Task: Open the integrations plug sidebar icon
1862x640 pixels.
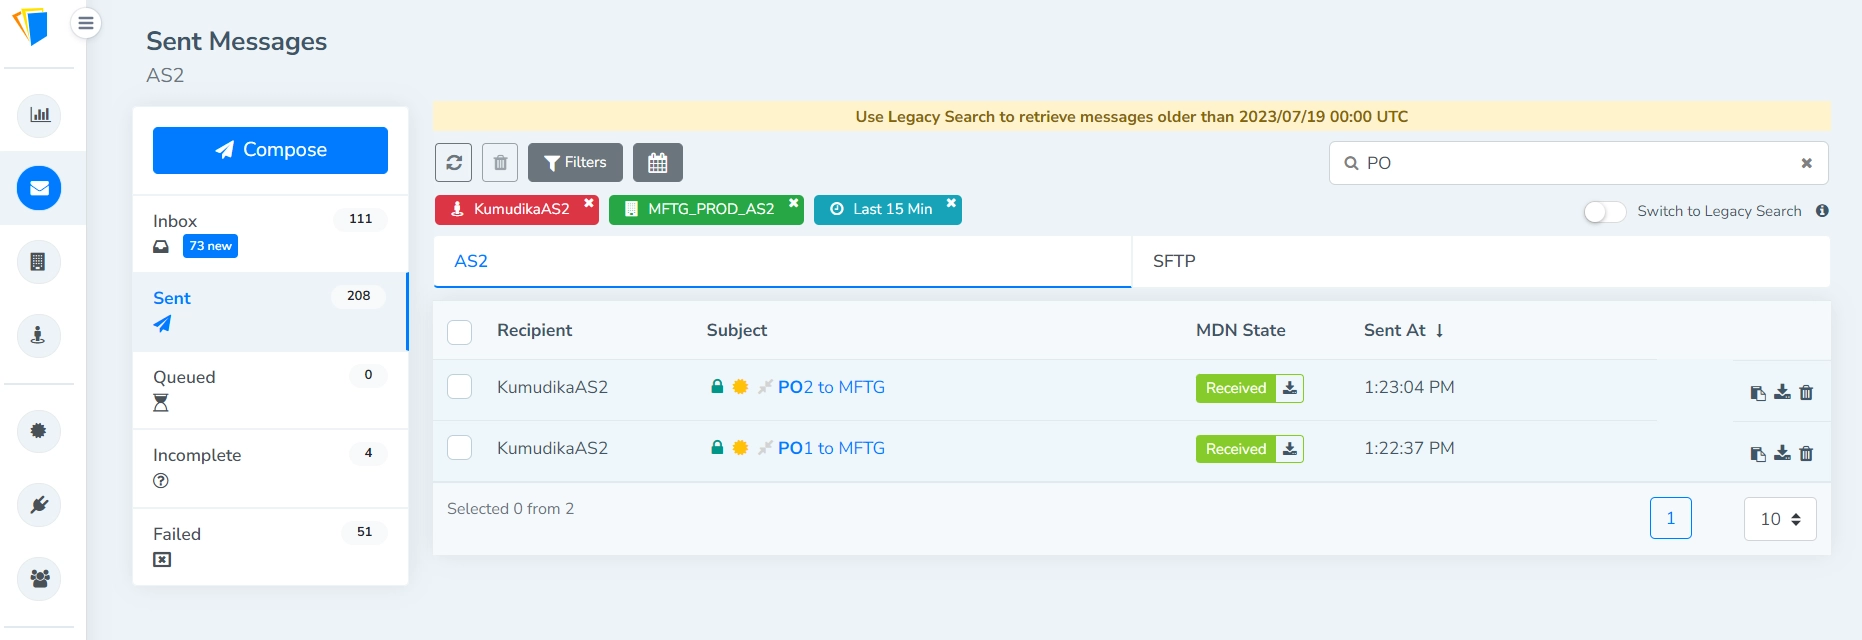Action: pyautogui.click(x=39, y=505)
